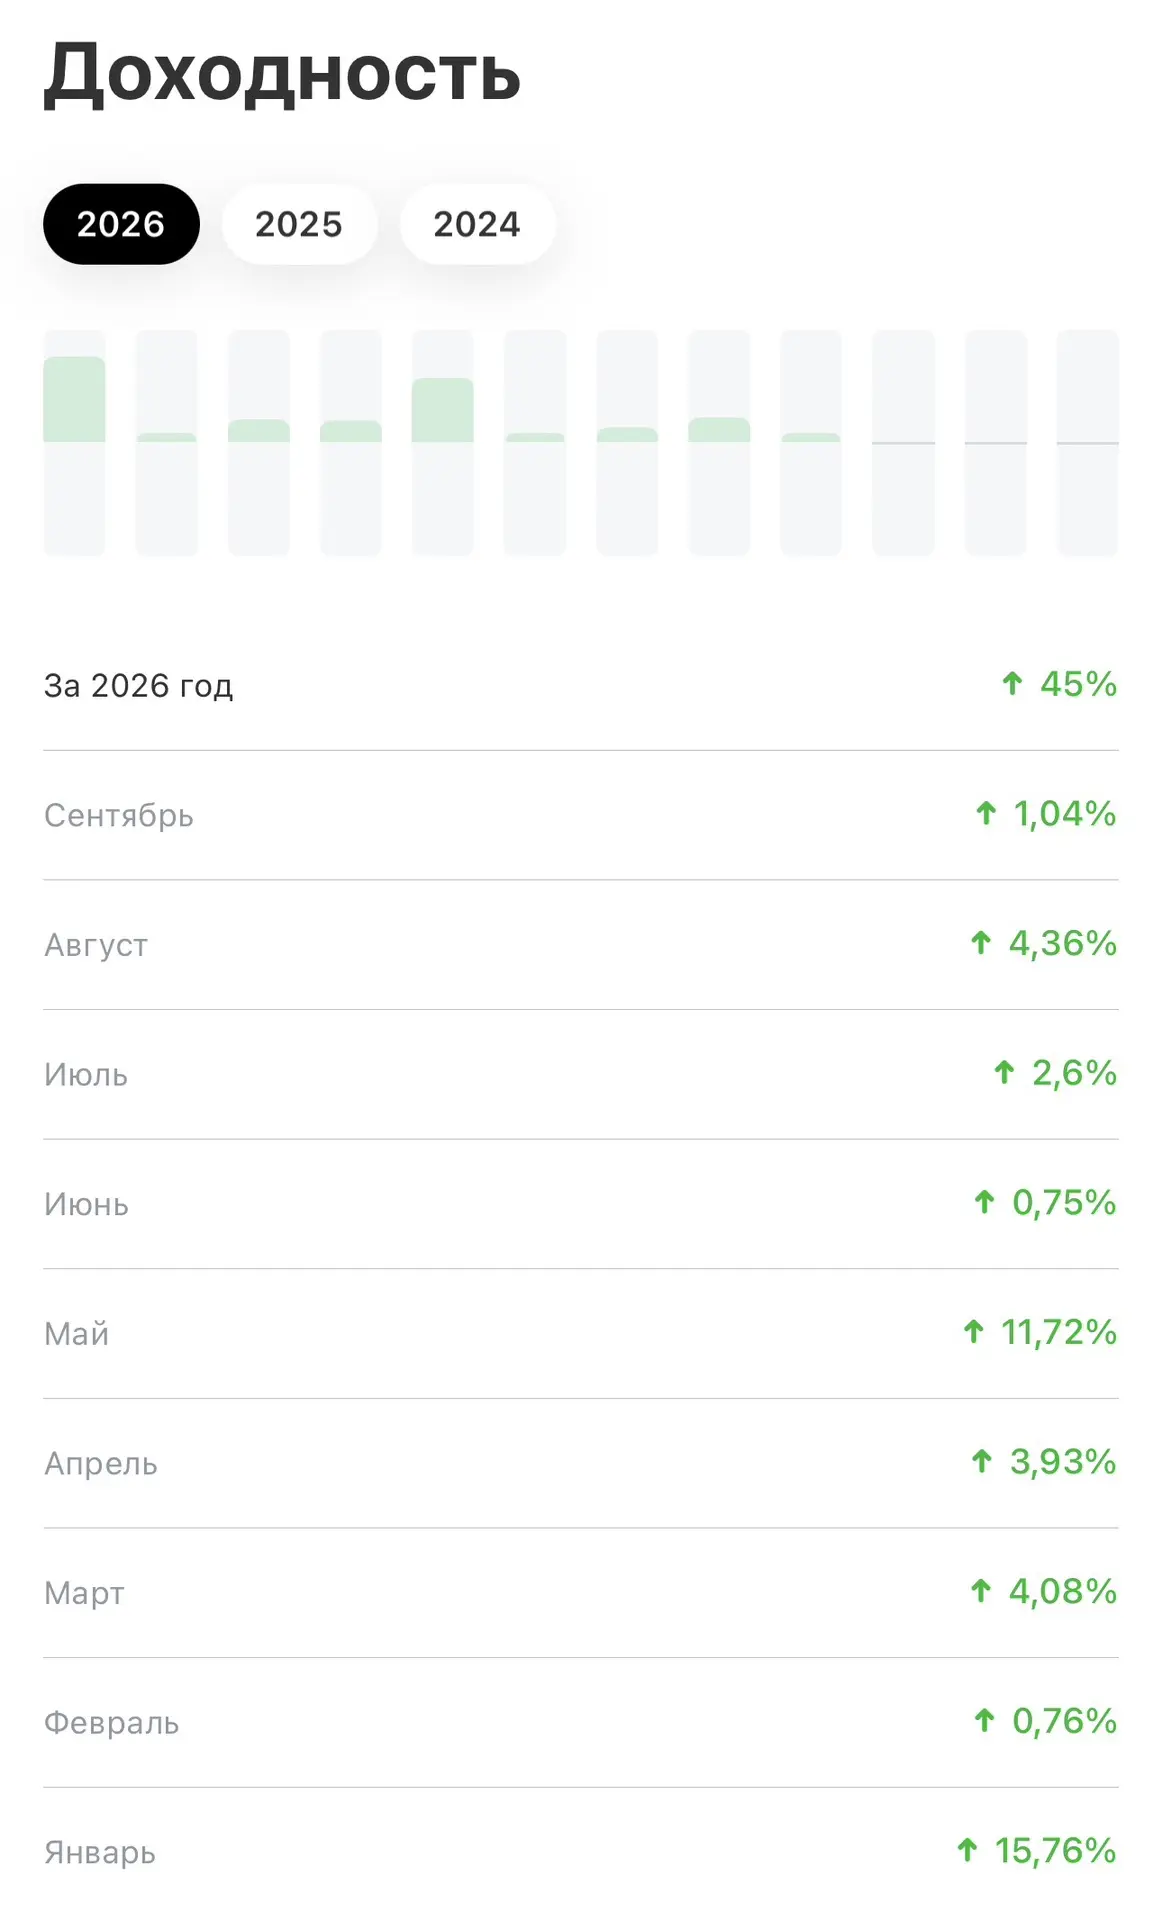
Task: Click the За 2026 год summary row
Action: pyautogui.click(x=581, y=685)
